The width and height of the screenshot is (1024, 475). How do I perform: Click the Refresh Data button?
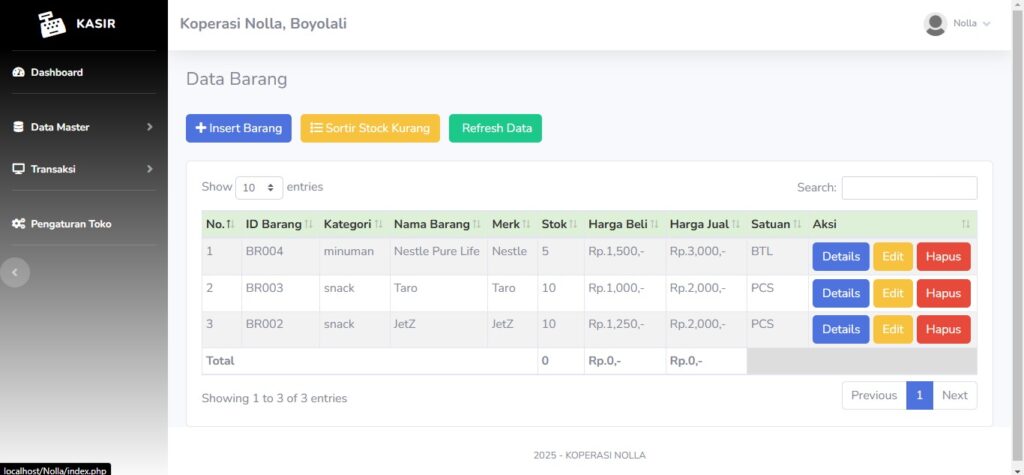pos(496,128)
